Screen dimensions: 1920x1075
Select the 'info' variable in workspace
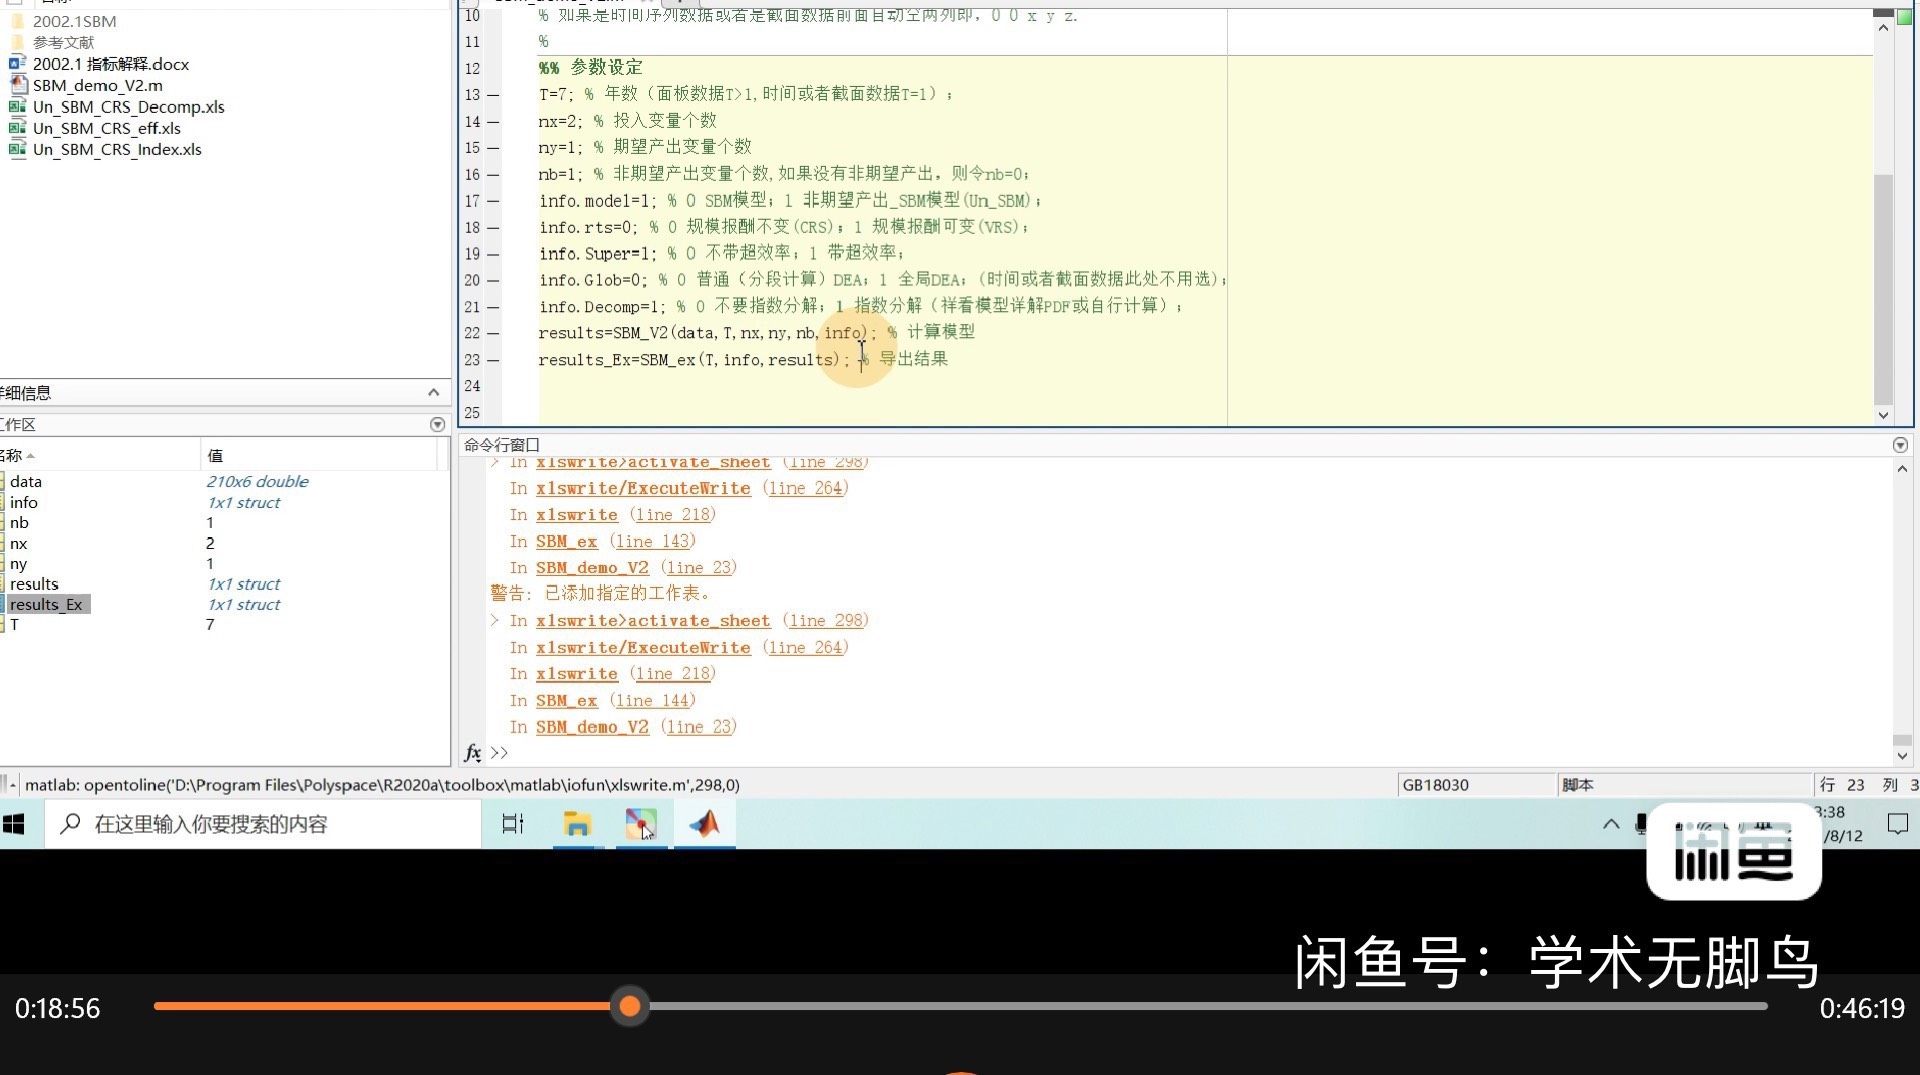click(x=24, y=503)
